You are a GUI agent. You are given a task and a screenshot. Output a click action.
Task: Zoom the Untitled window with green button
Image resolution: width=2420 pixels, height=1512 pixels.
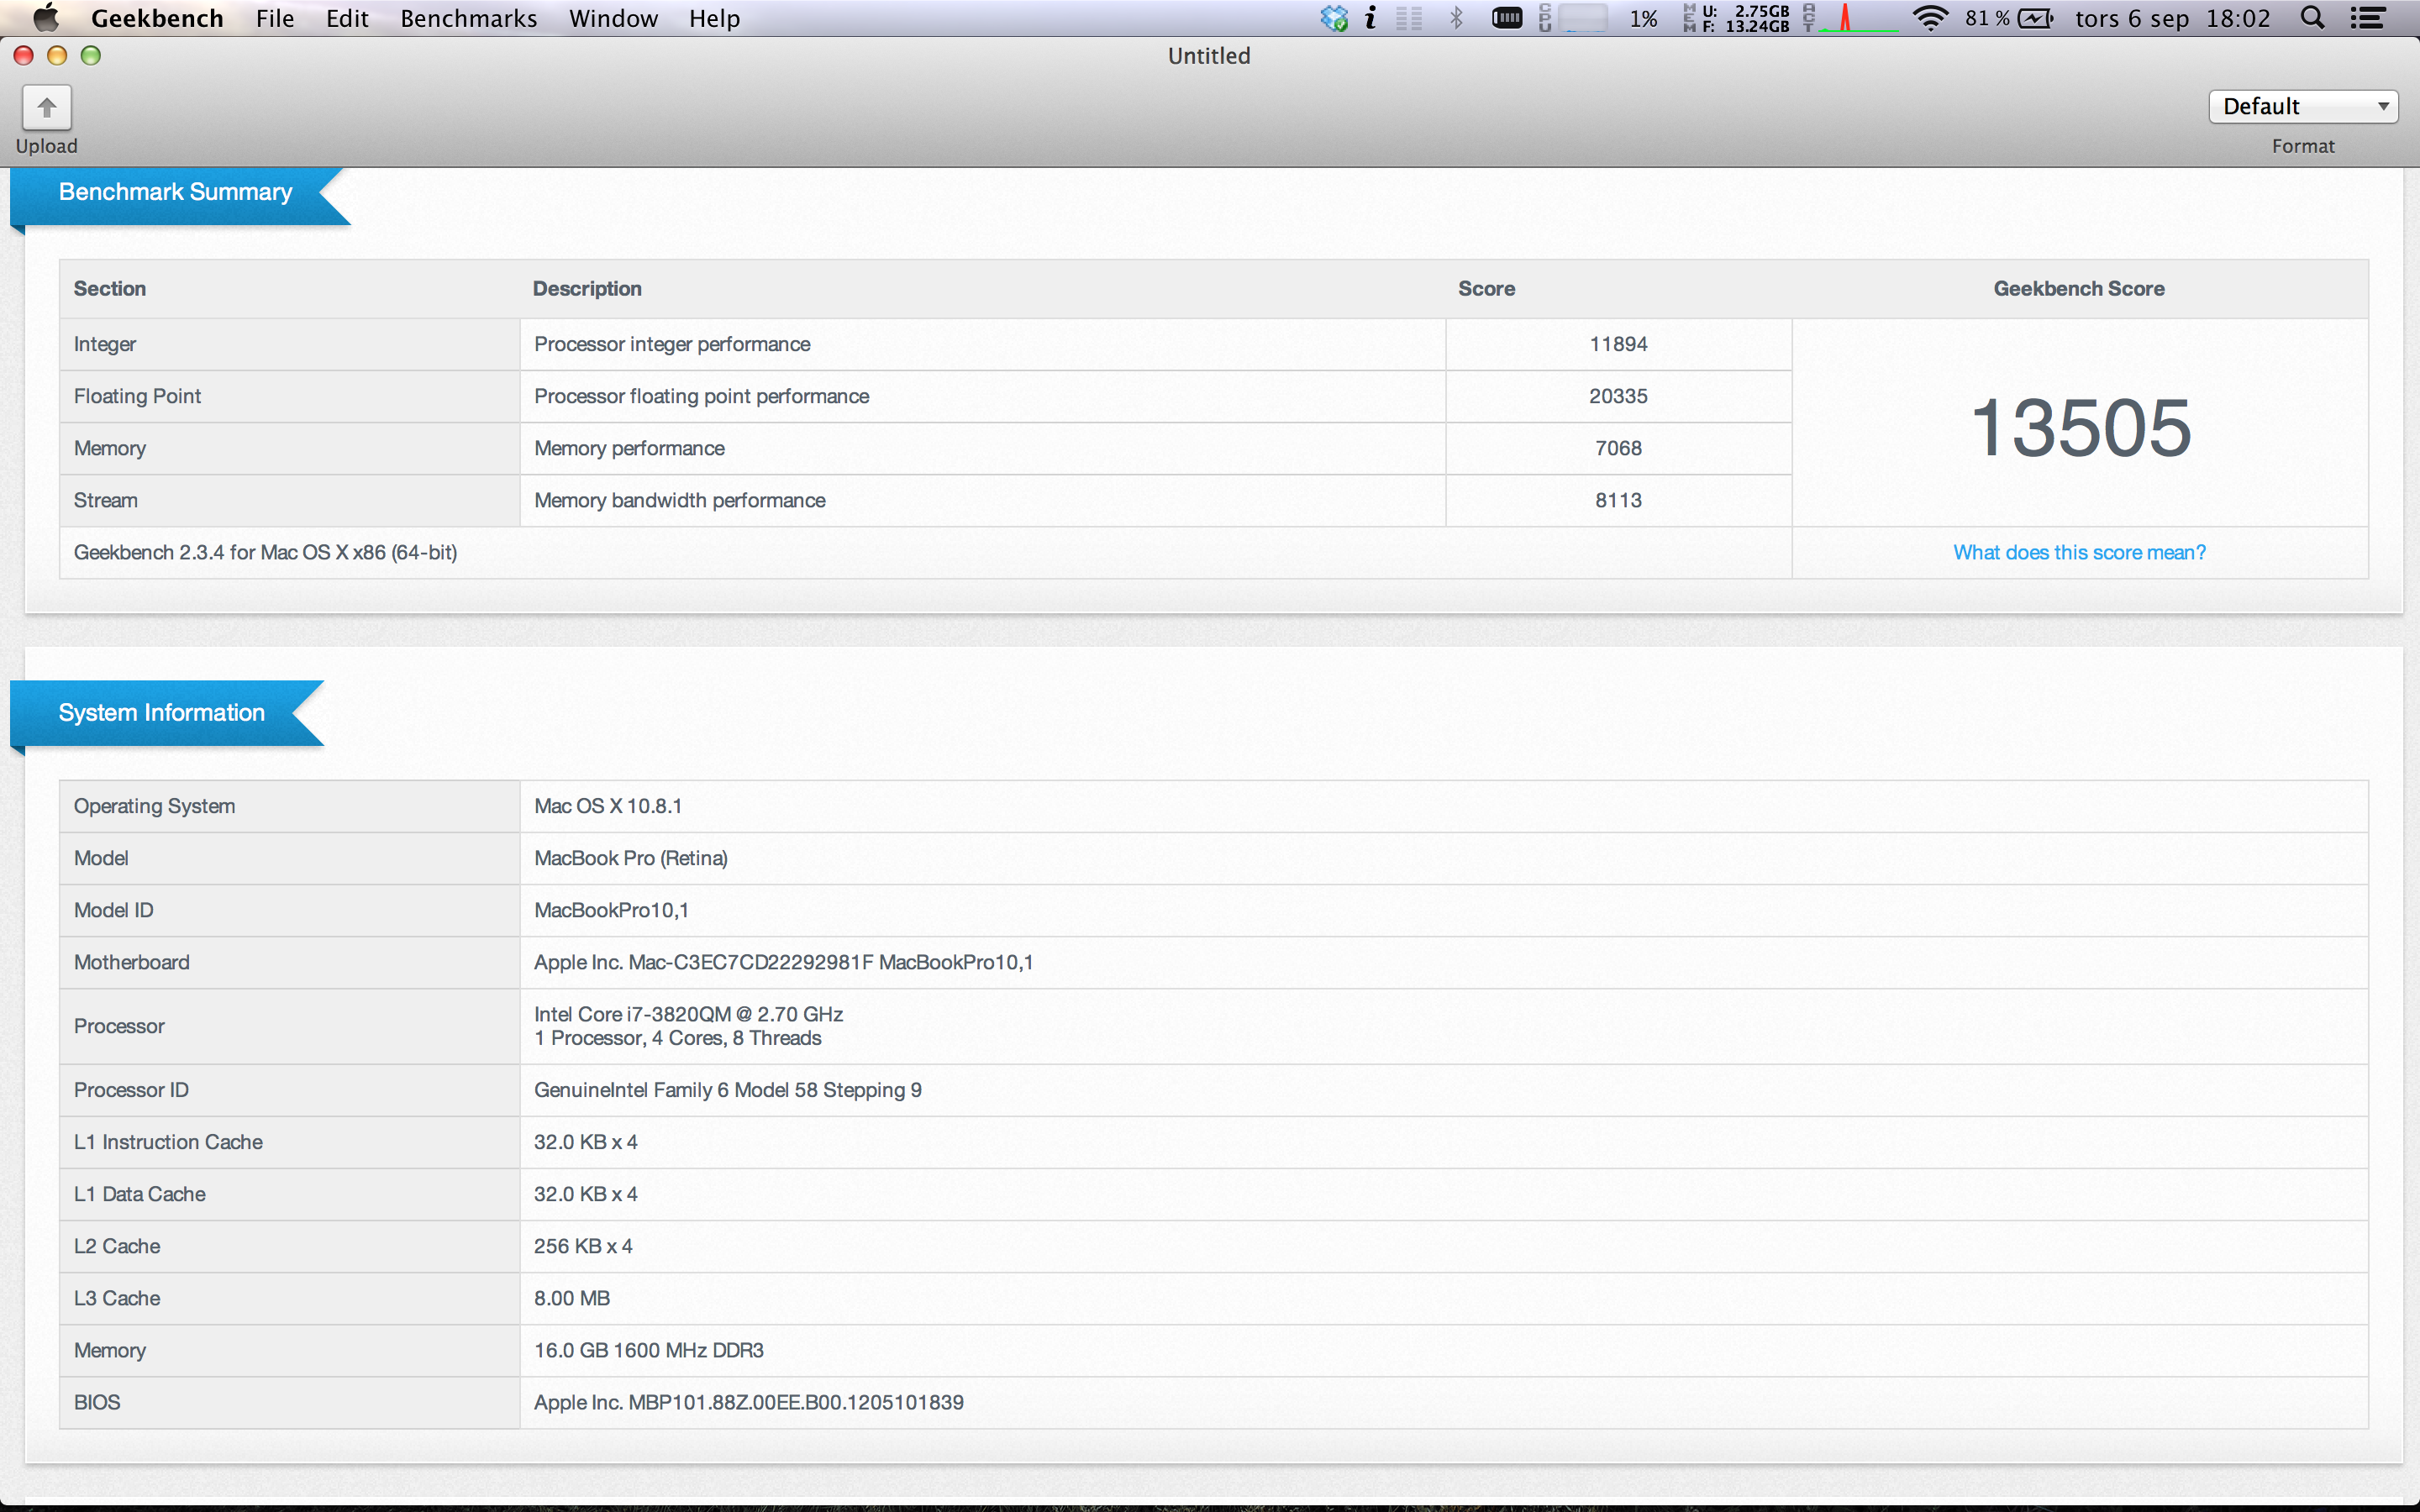click(91, 55)
